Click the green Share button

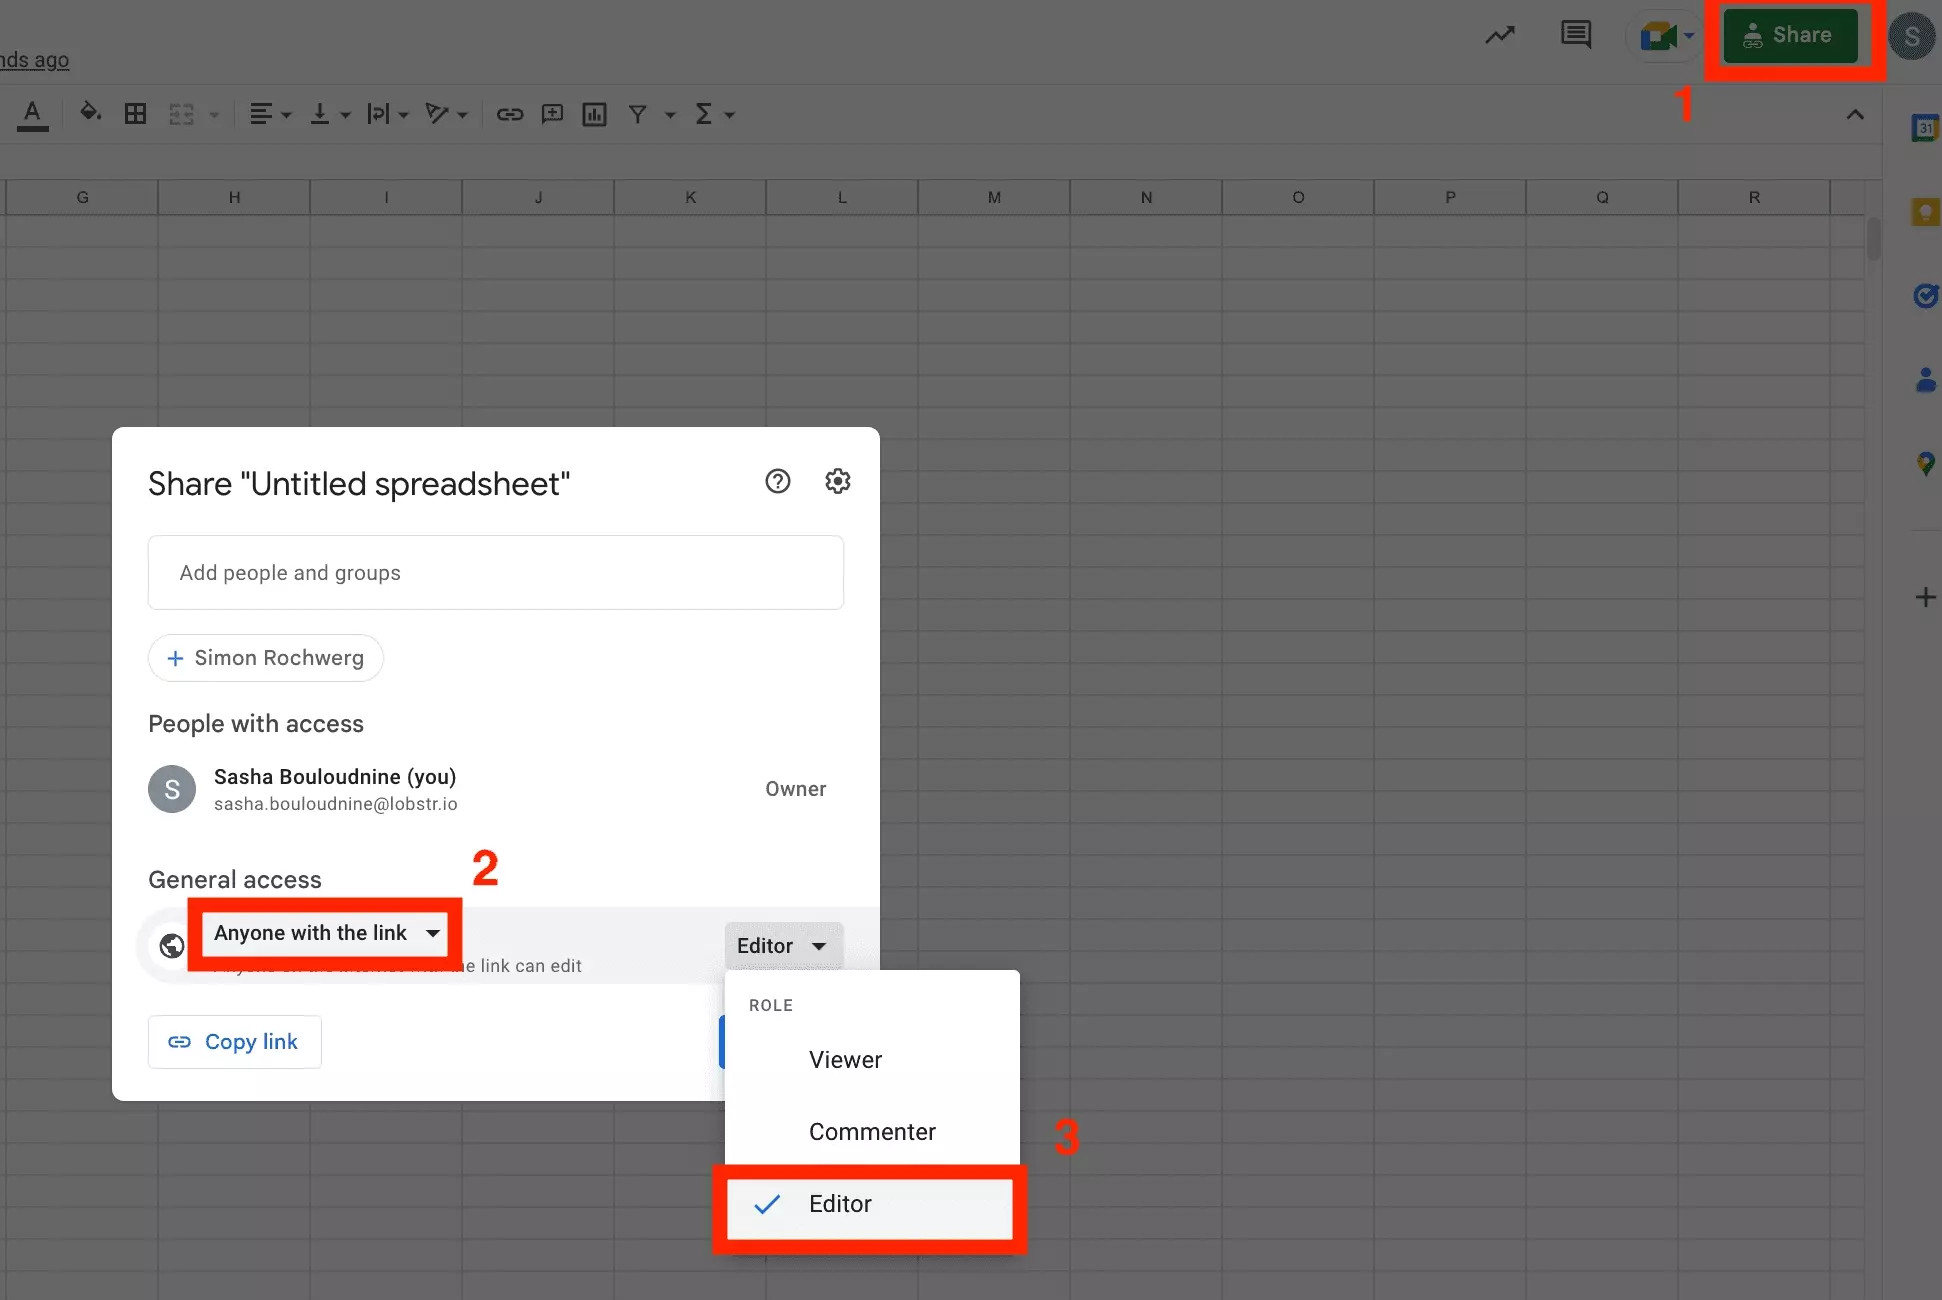point(1790,36)
